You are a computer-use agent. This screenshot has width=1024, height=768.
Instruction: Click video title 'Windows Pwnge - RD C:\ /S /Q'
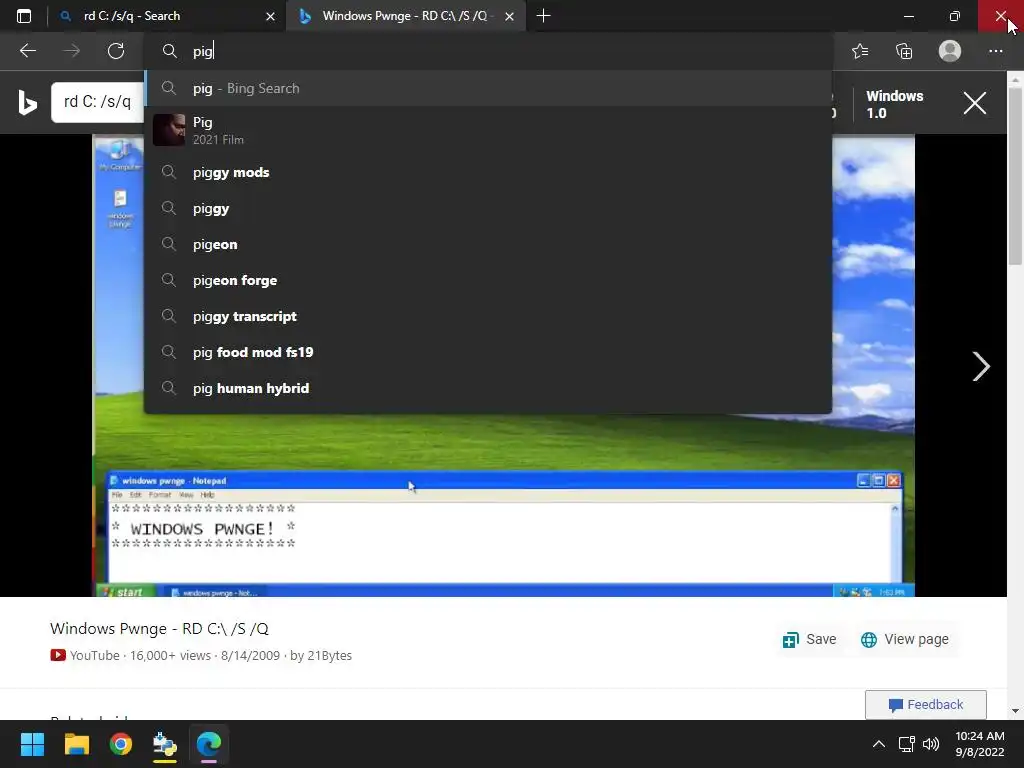[159, 628]
